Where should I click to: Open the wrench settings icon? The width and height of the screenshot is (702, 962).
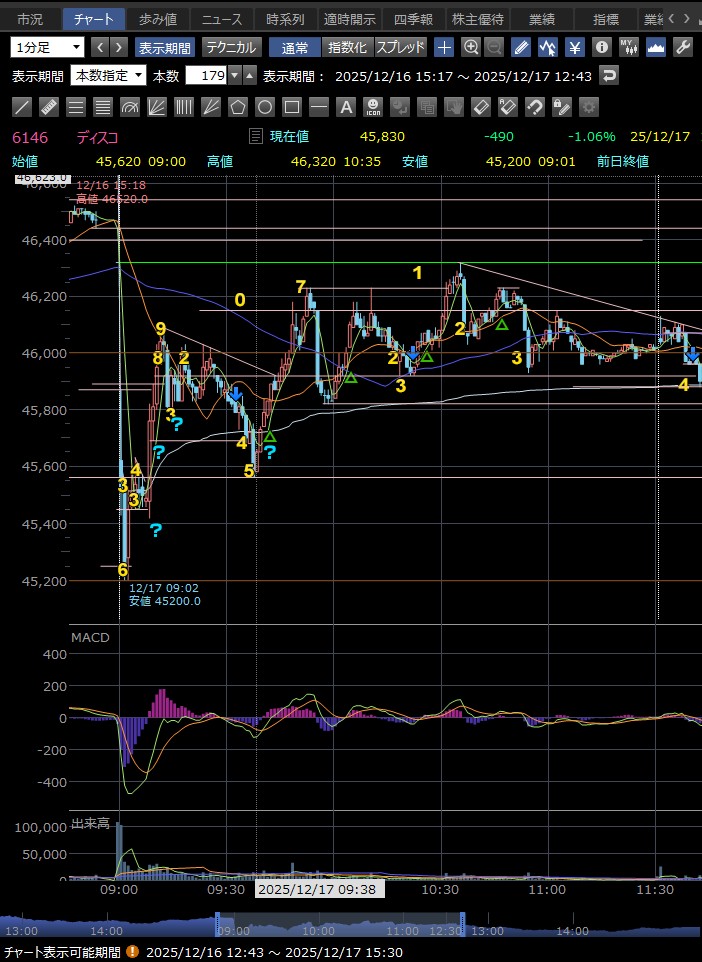(x=683, y=47)
